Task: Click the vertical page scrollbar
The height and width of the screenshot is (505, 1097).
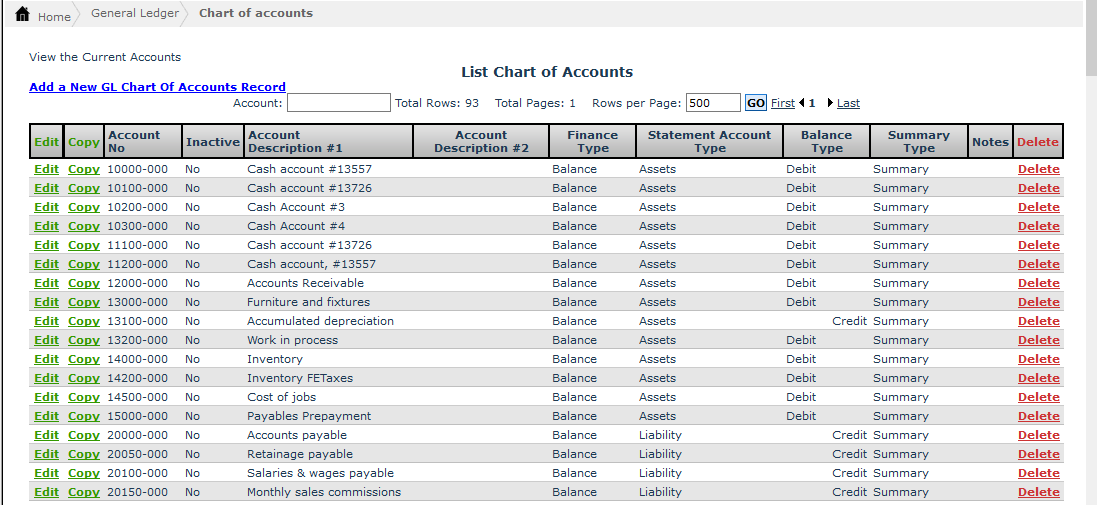Action: click(1090, 250)
